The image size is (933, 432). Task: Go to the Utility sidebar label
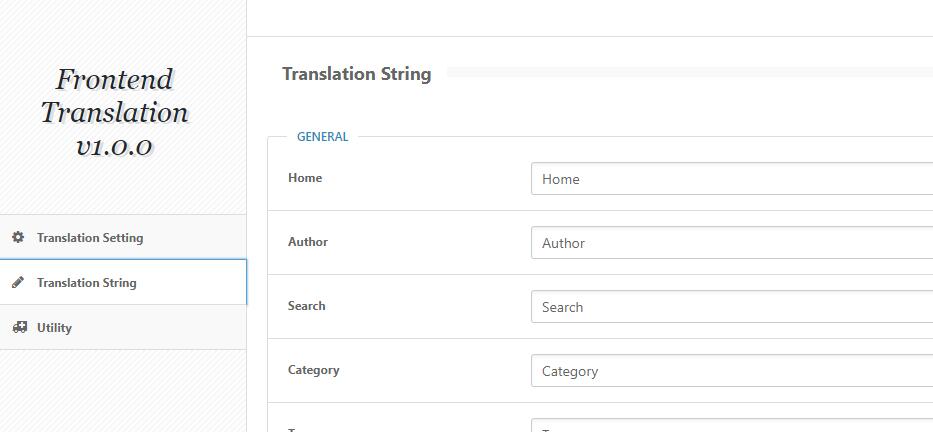[54, 328]
